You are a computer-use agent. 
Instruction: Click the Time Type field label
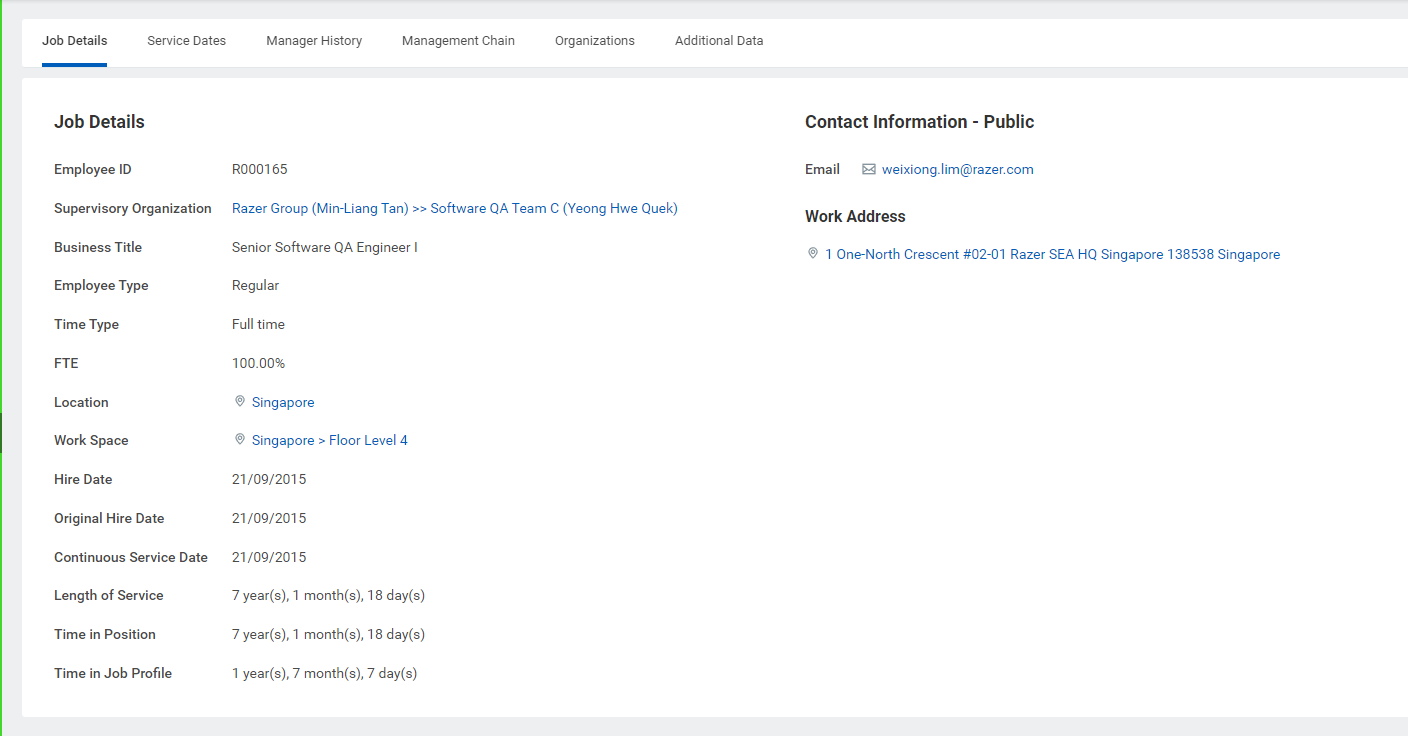(87, 324)
